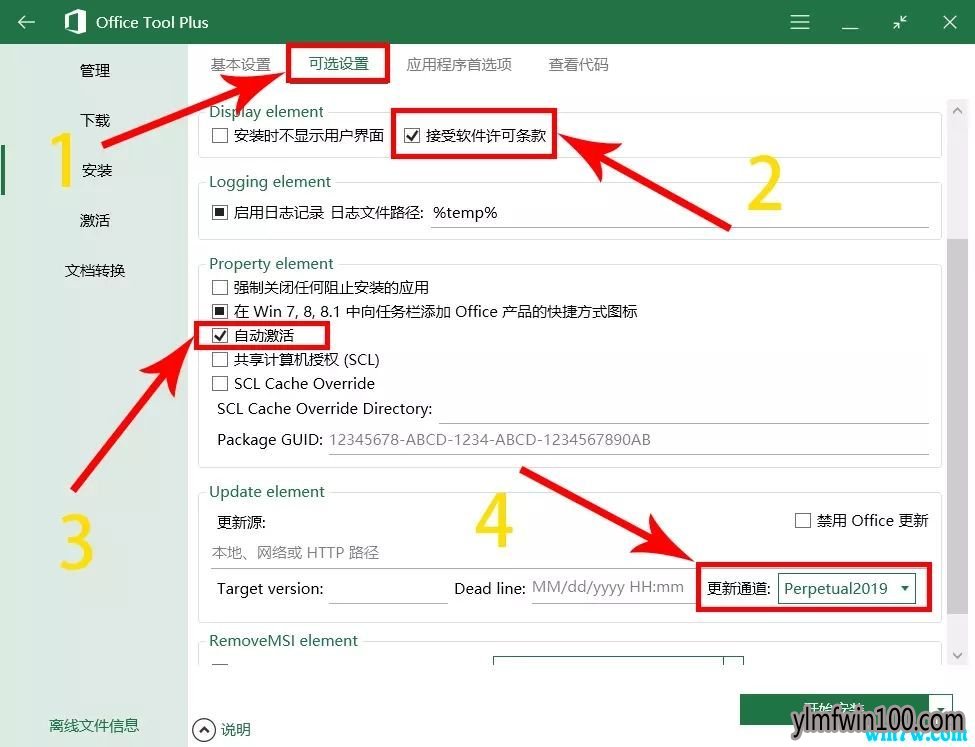Open 文档转换 in the sidebar

(95, 271)
